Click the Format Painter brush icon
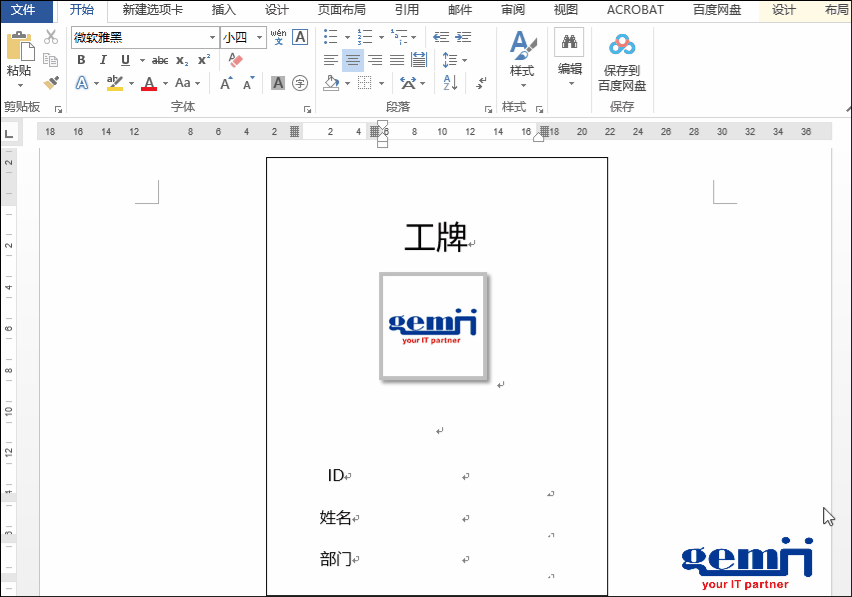 [50, 83]
